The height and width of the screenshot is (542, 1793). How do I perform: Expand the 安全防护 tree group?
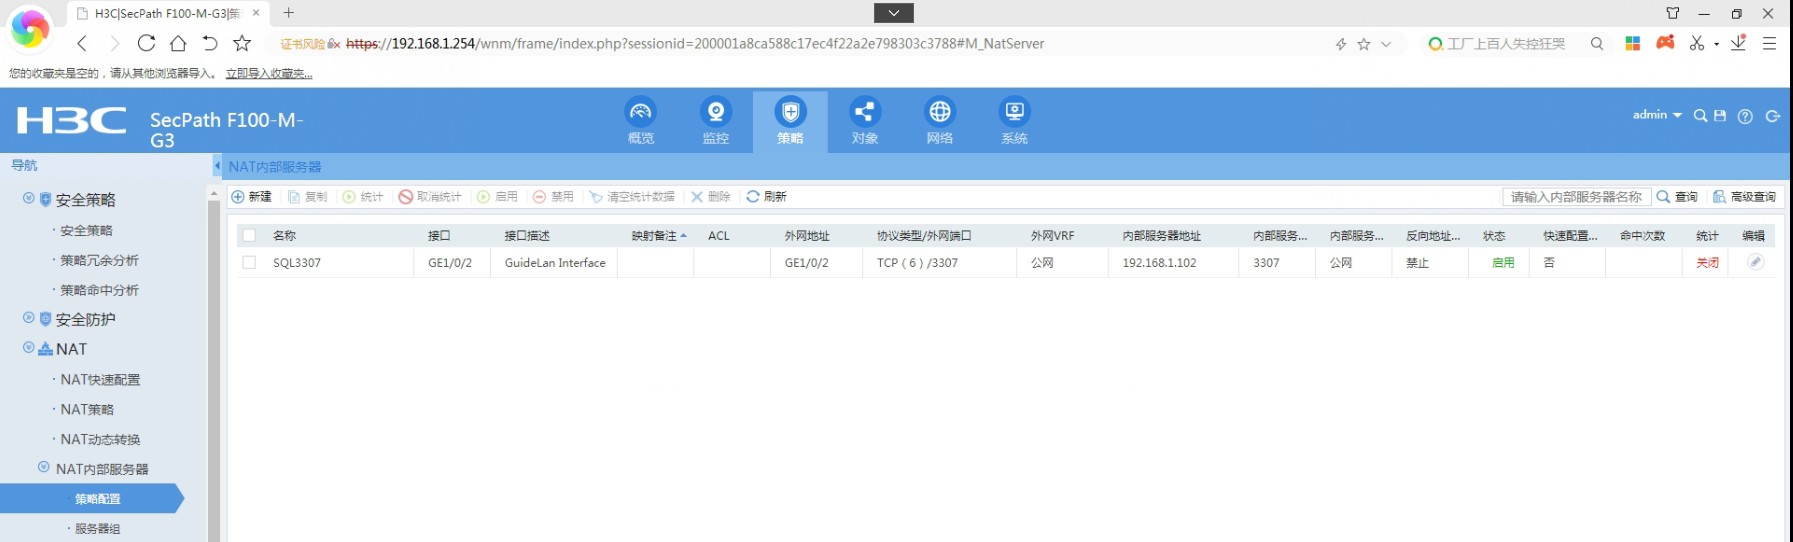tap(29, 318)
